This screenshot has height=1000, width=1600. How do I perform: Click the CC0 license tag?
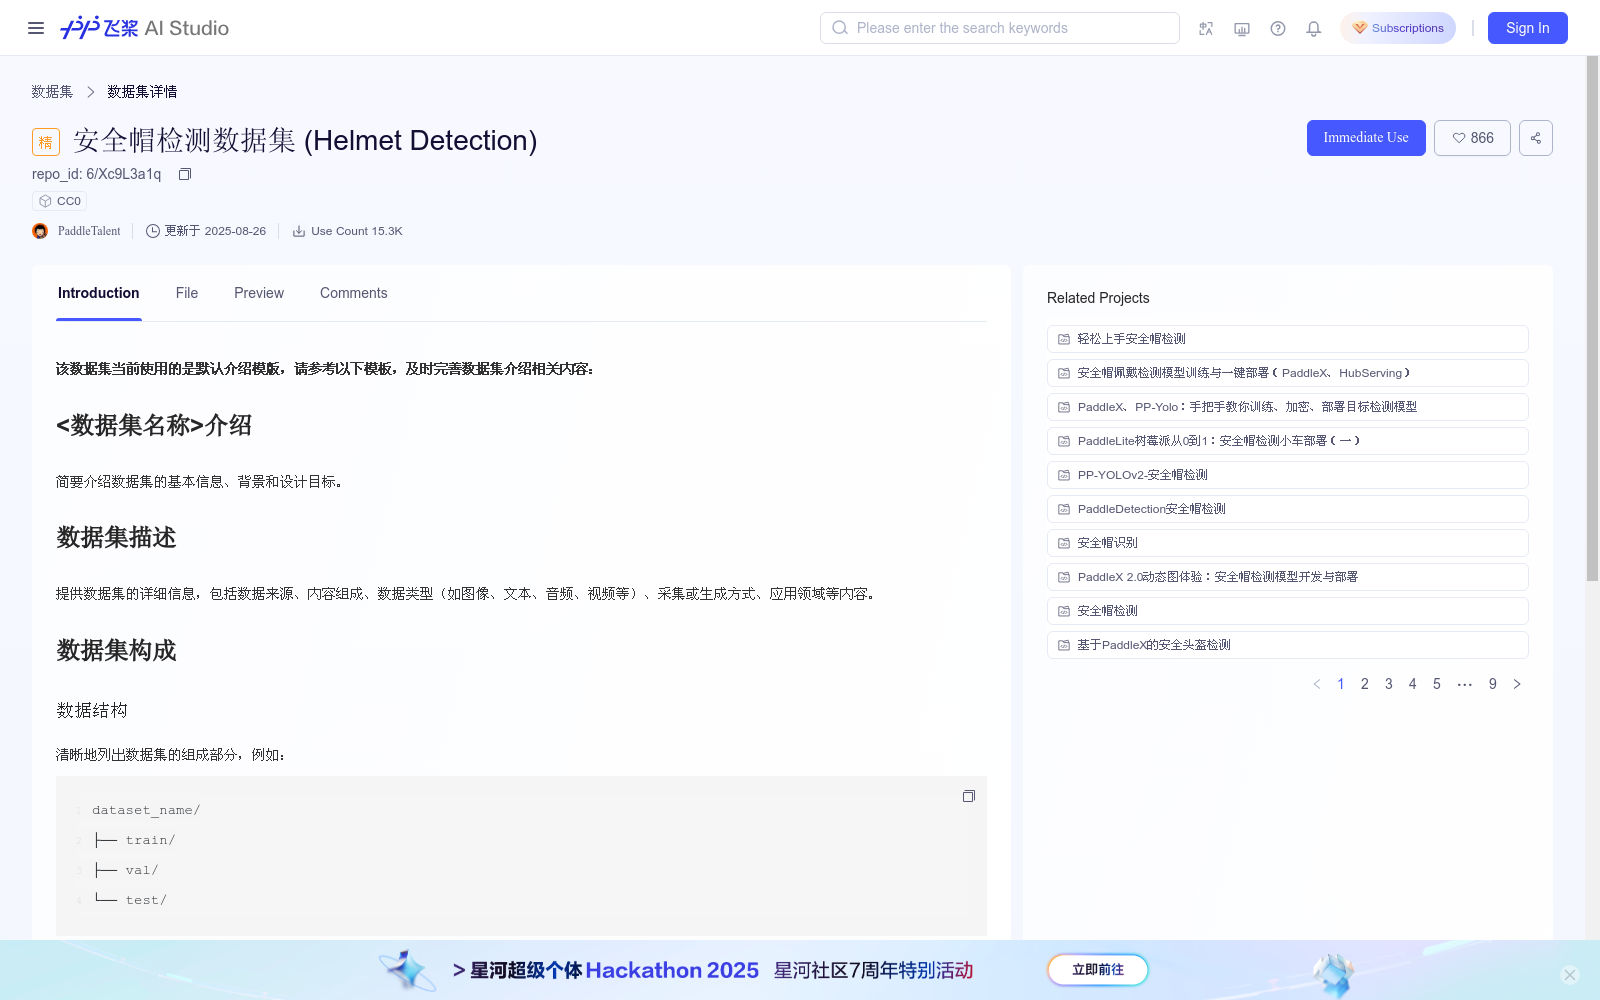60,201
